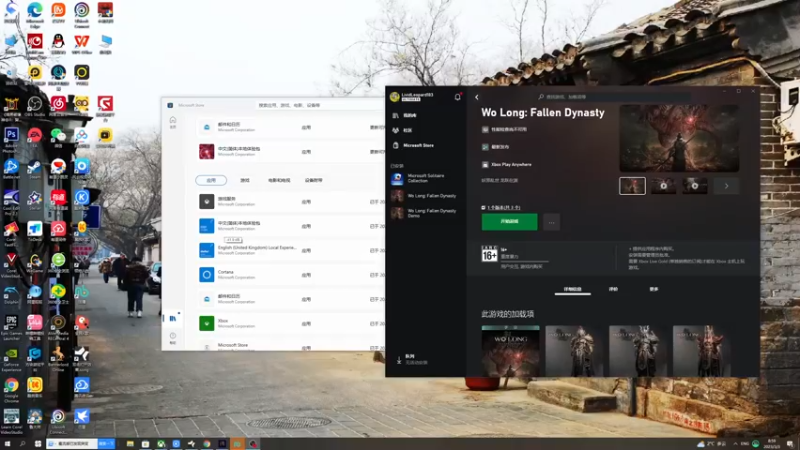800x450 pixels.
Task: Open Home in Microsoft Store sidebar
Action: (172, 122)
